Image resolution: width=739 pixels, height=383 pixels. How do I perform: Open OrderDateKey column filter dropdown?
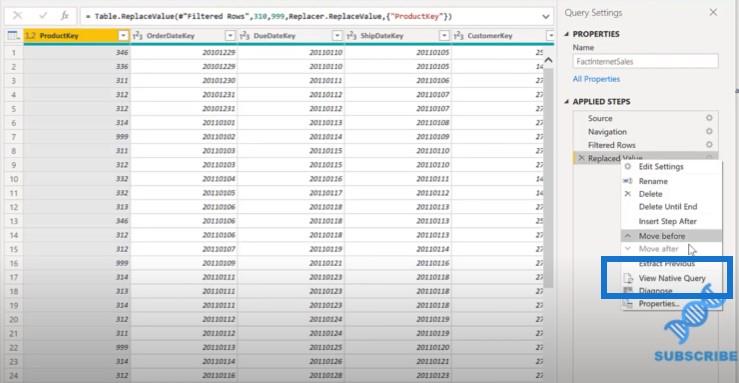(x=230, y=36)
